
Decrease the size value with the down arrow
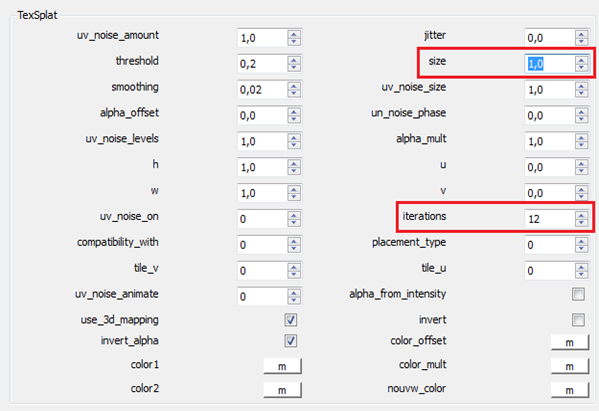point(581,68)
